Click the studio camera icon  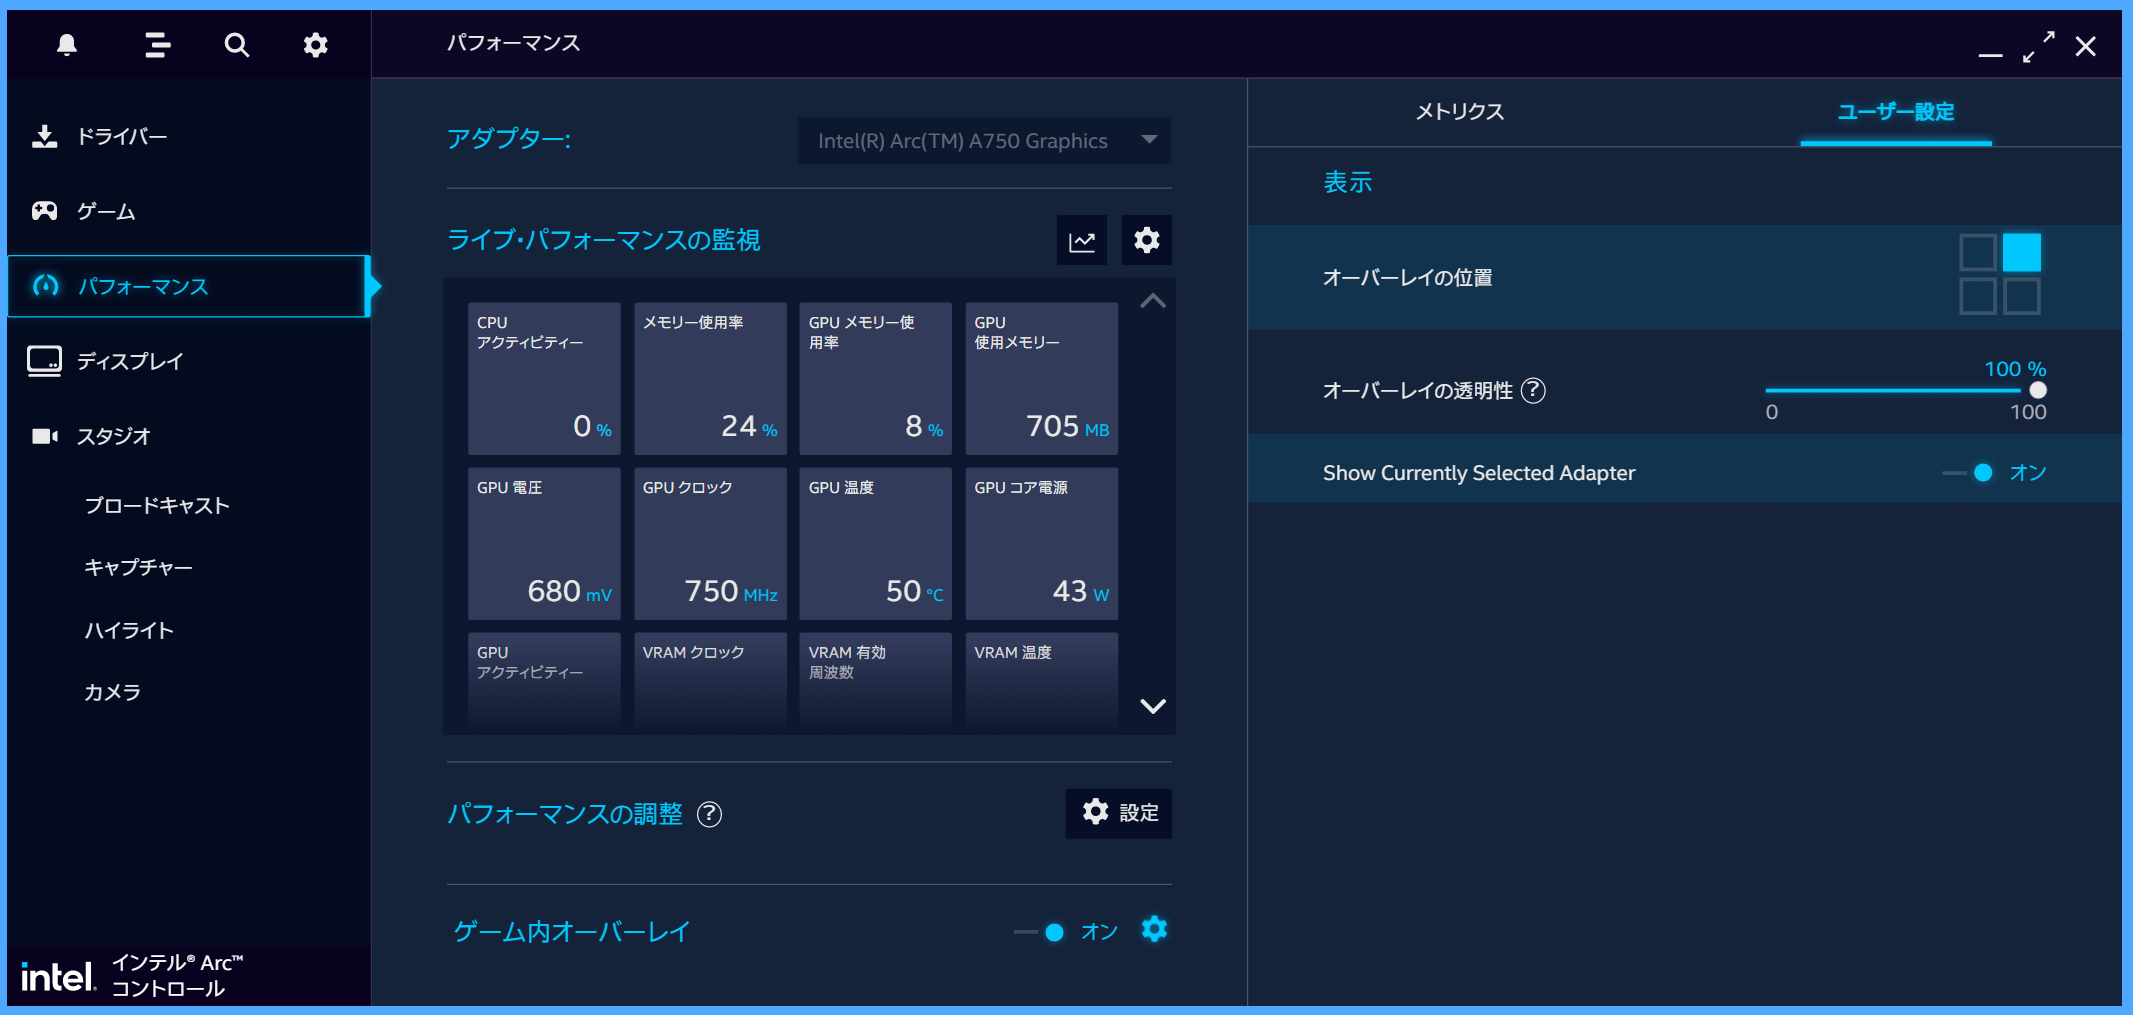pyautogui.click(x=44, y=436)
